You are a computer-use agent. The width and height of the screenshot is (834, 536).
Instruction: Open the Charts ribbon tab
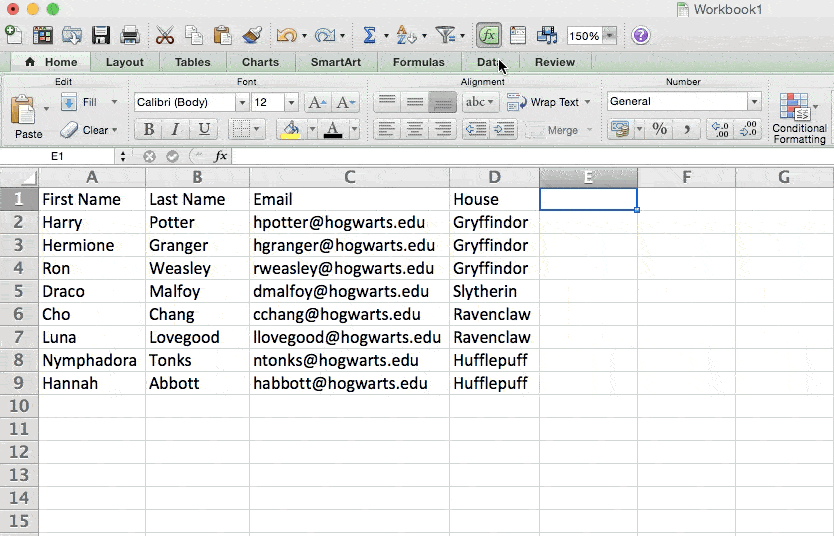(x=260, y=62)
